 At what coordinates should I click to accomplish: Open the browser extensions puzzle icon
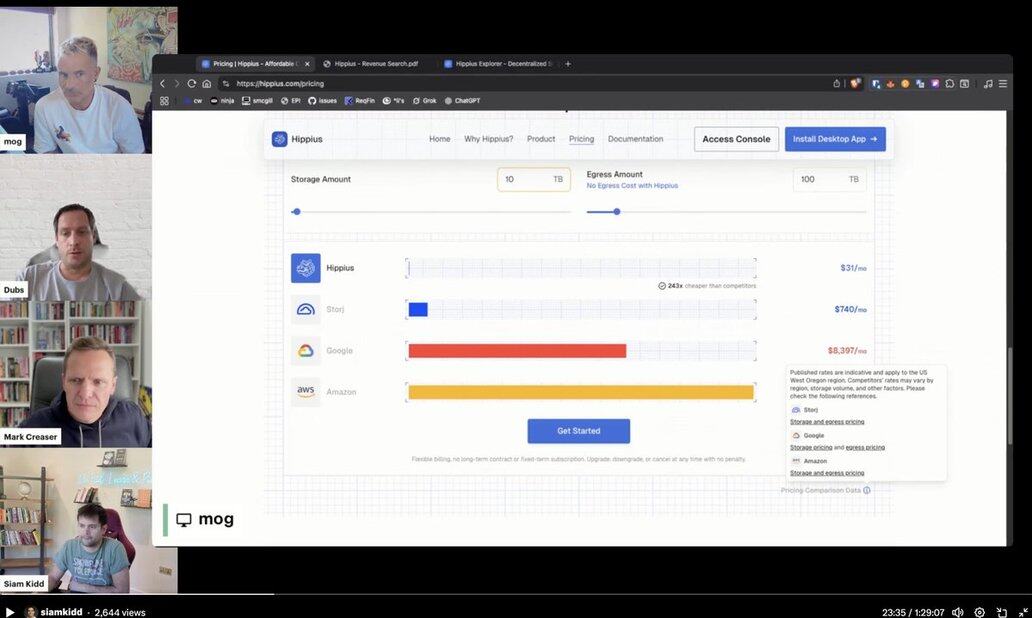click(950, 84)
